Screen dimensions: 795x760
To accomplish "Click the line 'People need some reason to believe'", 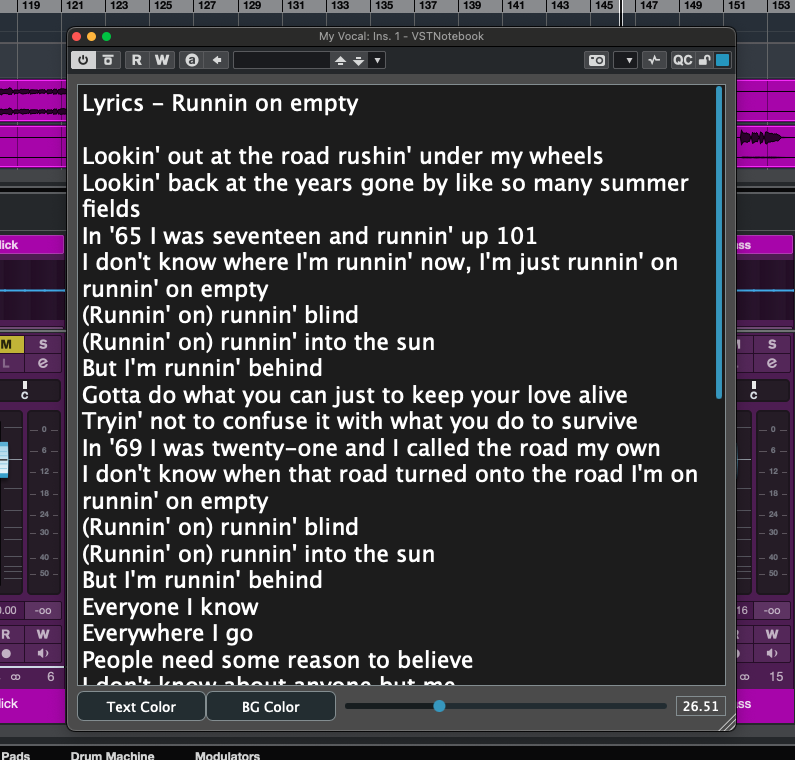I will click(x=277, y=660).
